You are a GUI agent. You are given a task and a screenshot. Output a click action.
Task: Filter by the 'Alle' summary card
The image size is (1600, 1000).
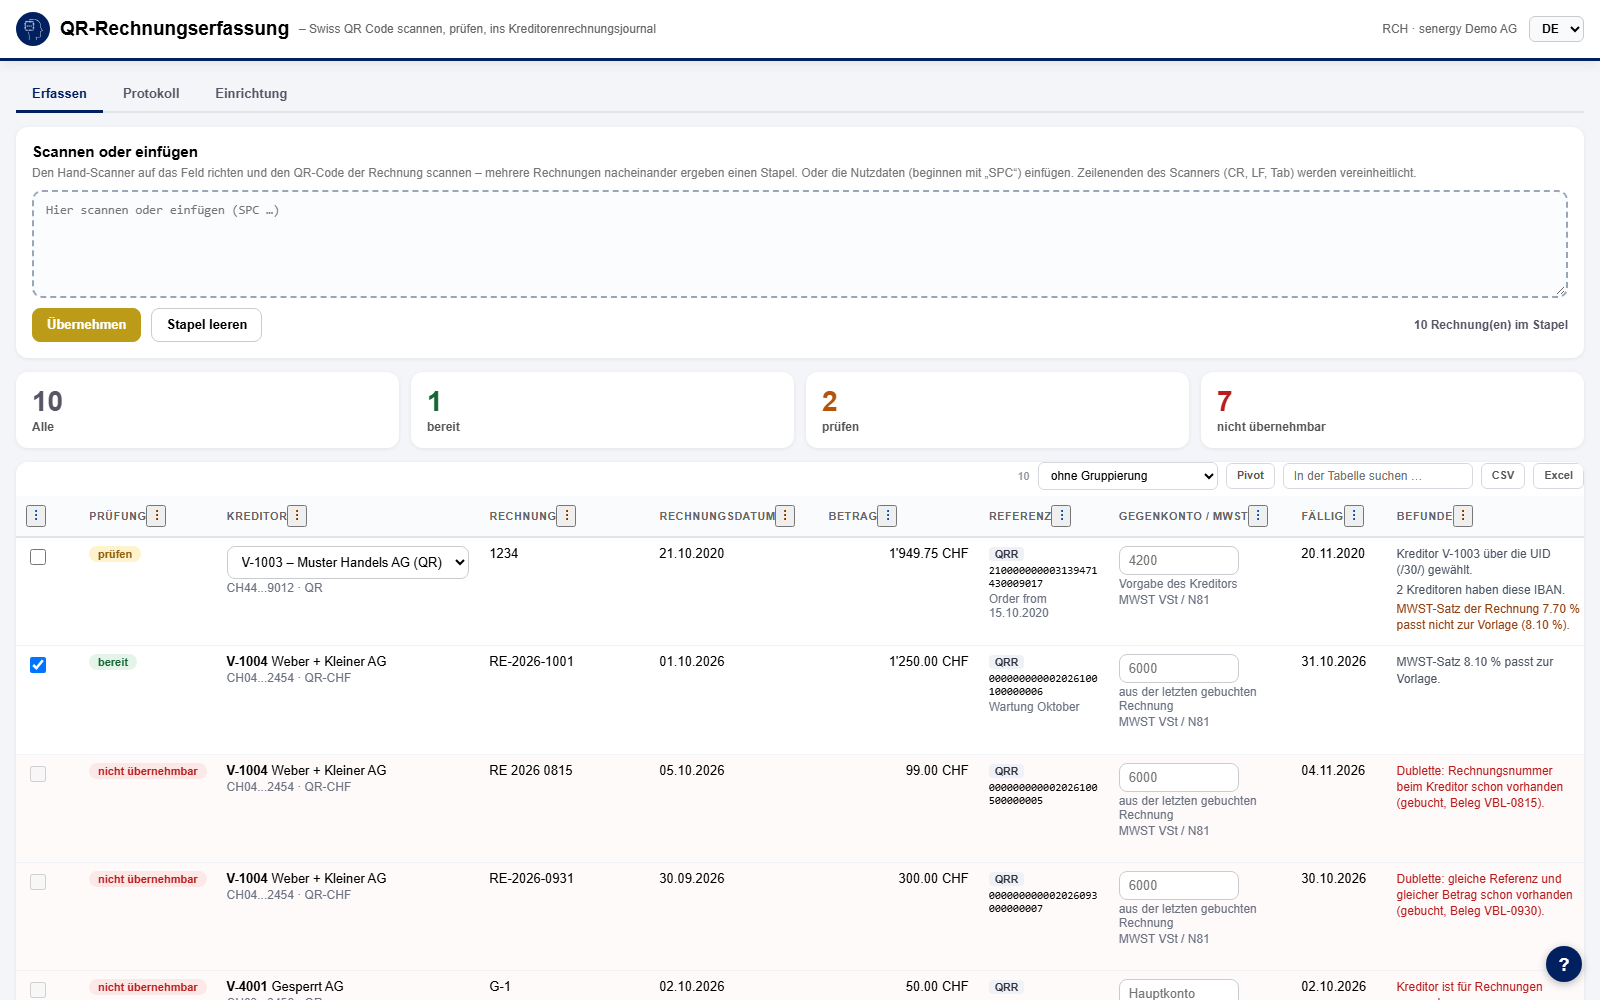[207, 410]
